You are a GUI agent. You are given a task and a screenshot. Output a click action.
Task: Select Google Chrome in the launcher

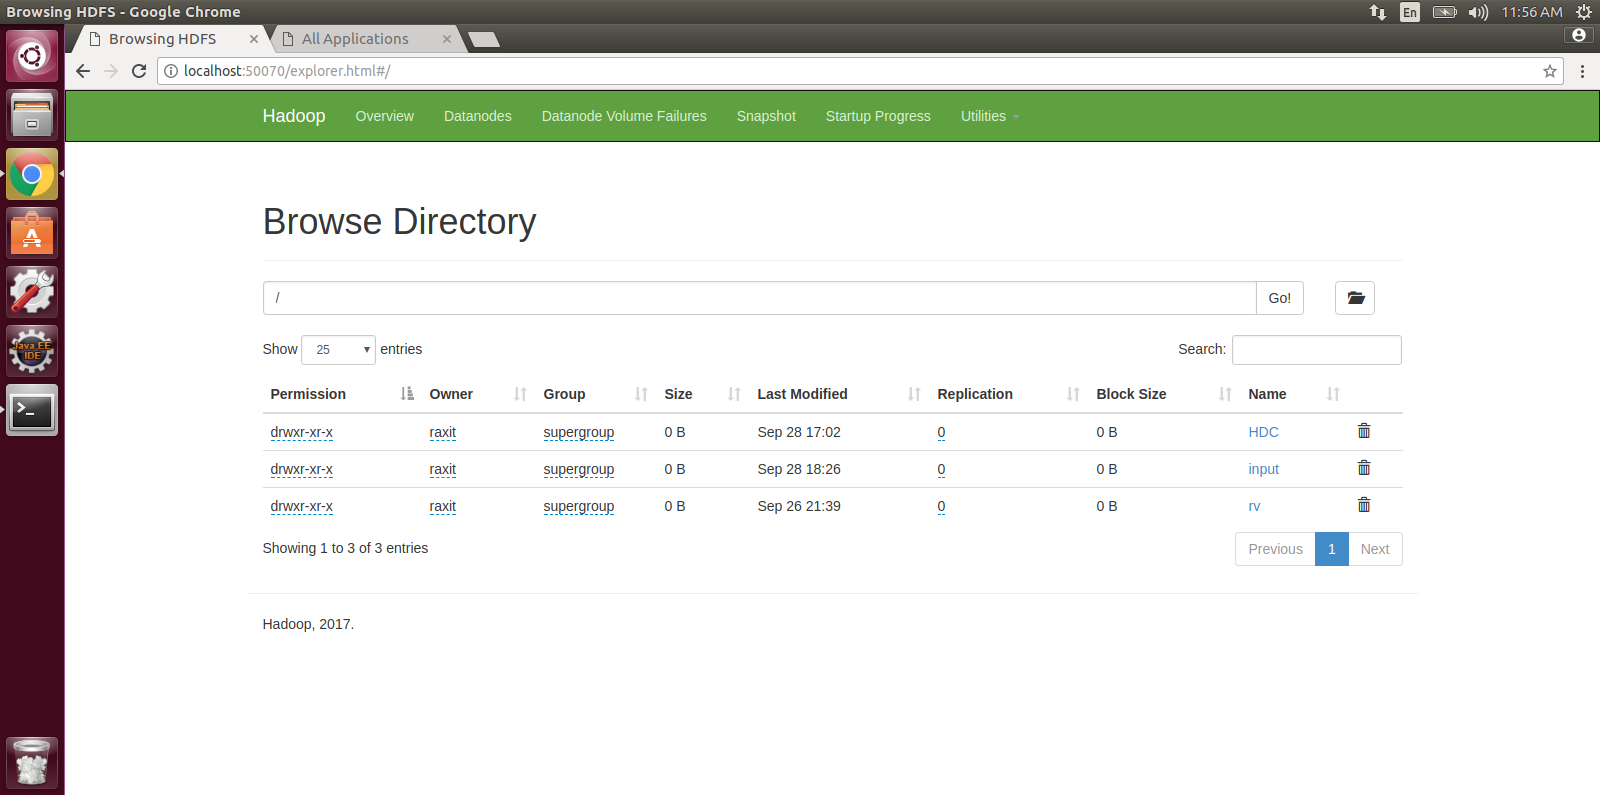click(32, 174)
